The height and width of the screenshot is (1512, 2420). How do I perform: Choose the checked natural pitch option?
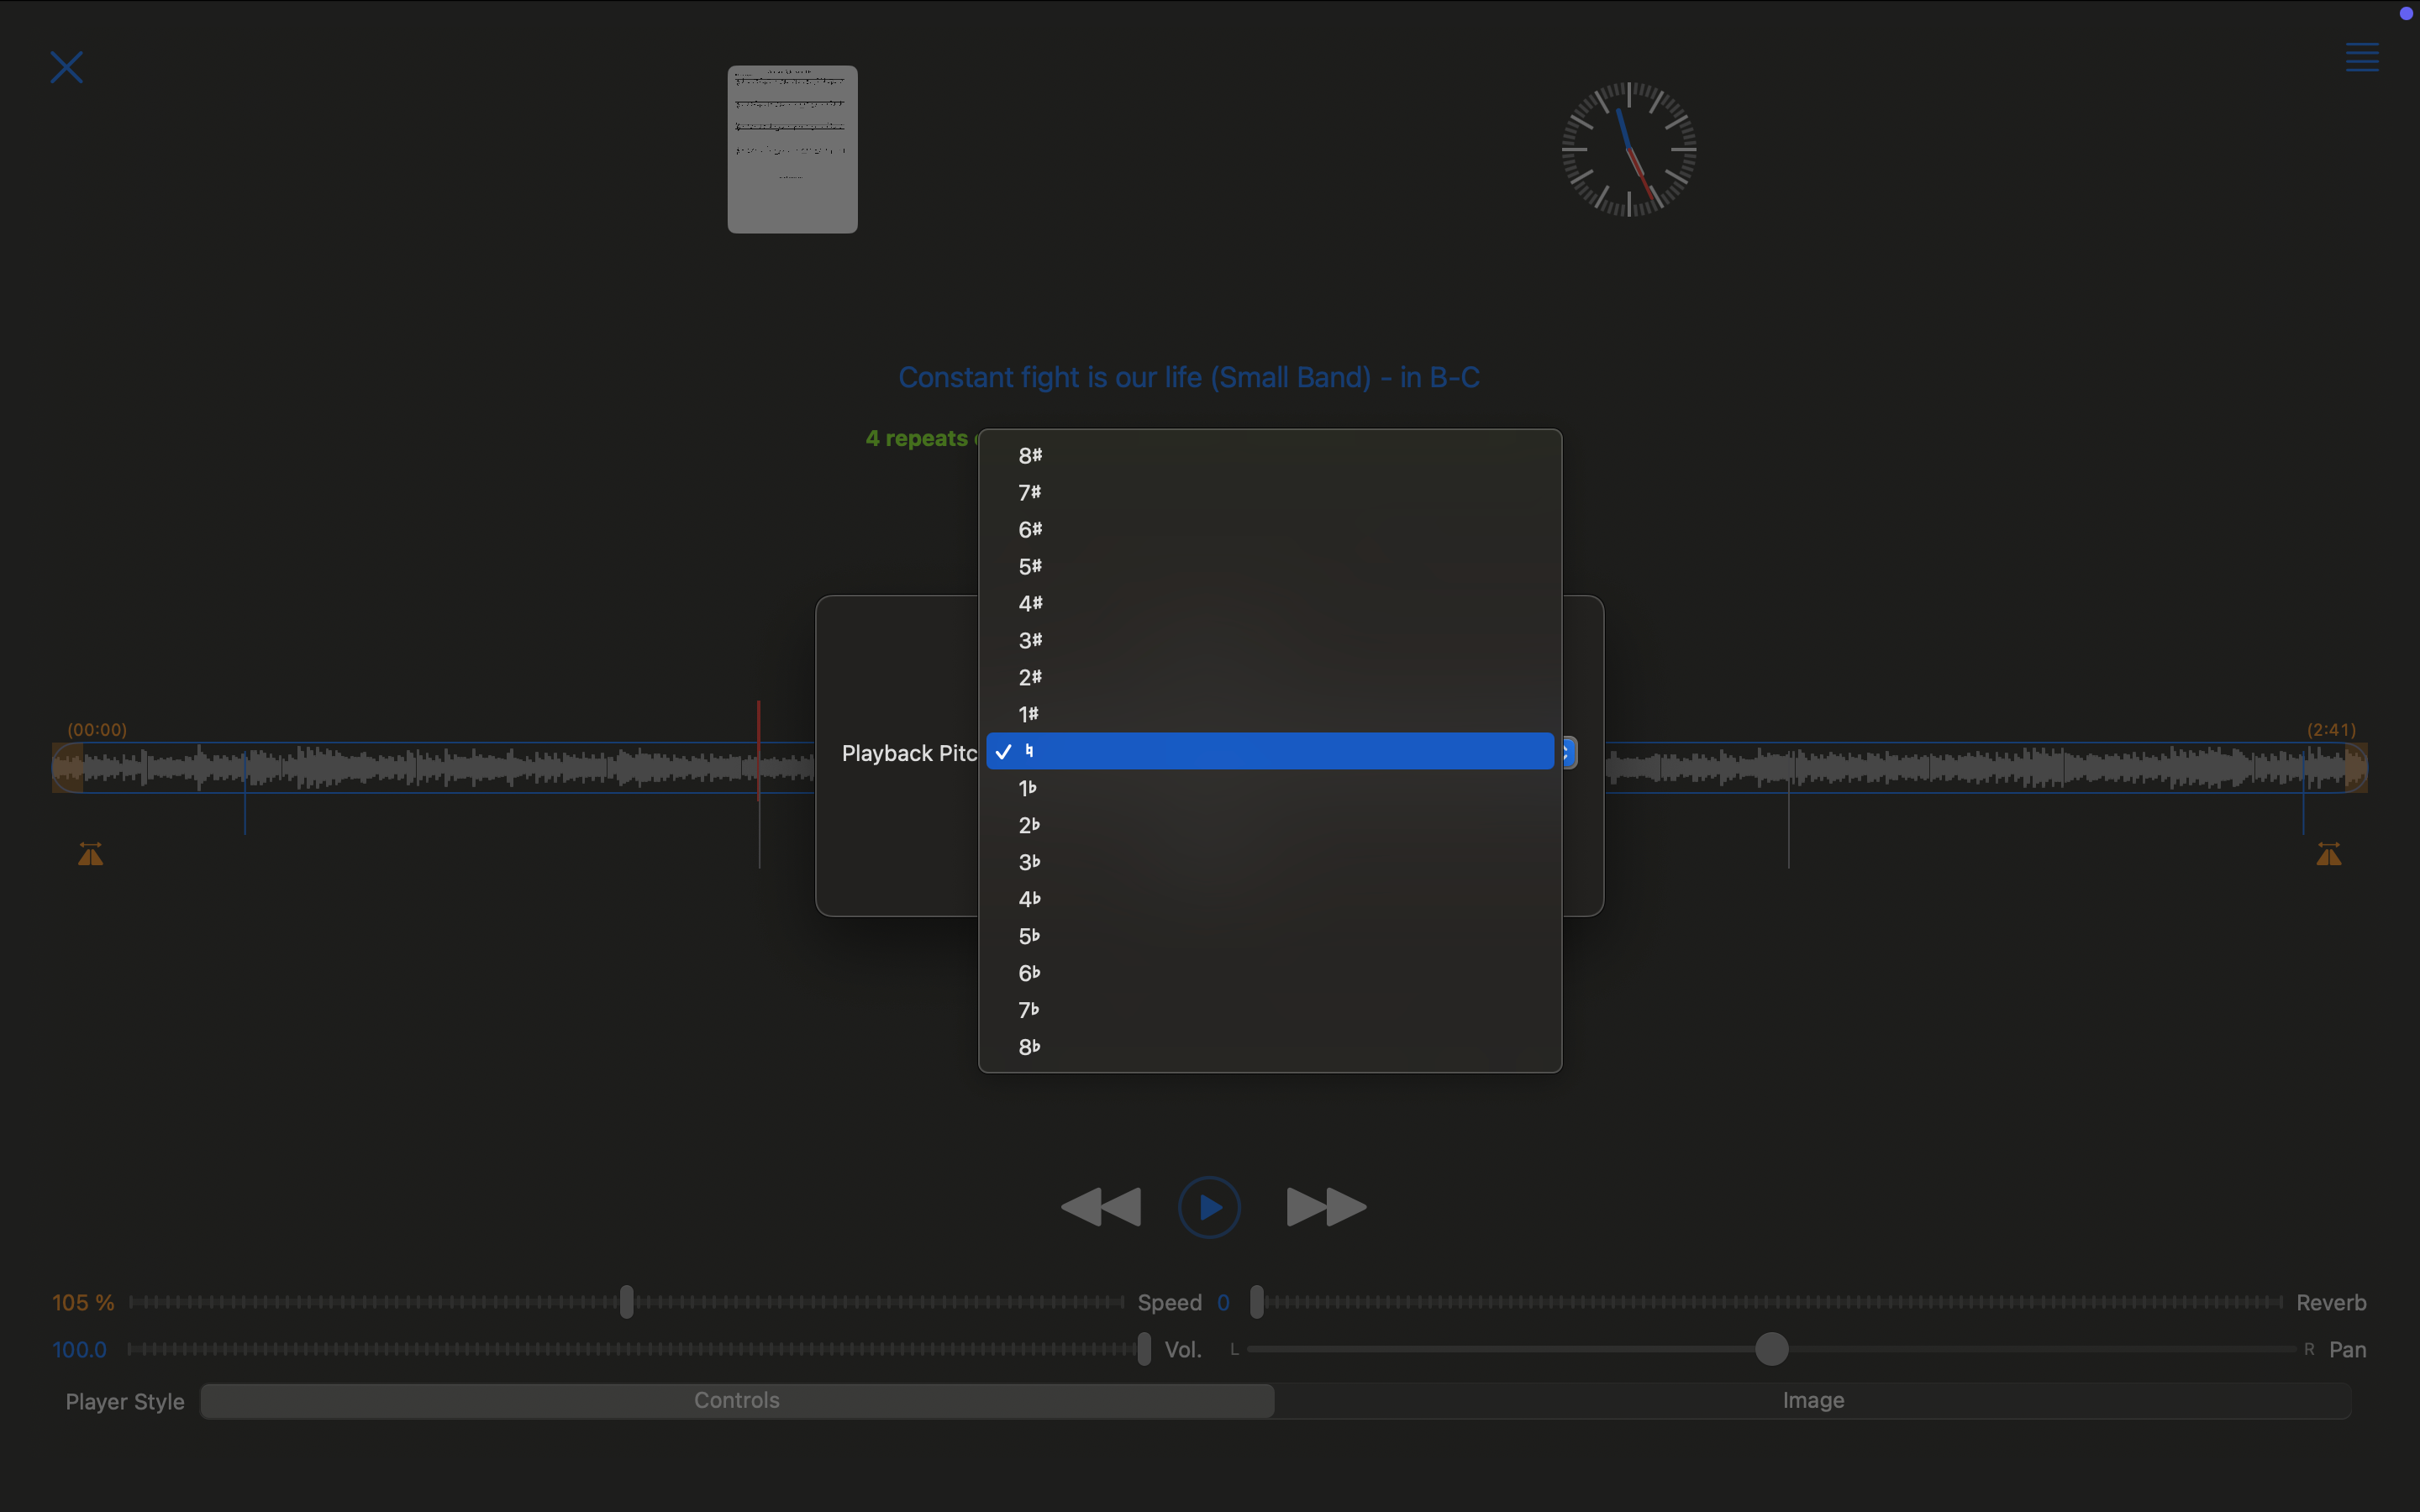click(1270, 751)
